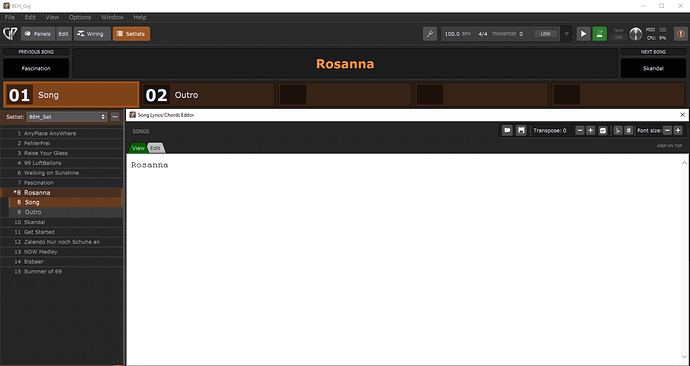Viewport: 690px width, 366px height.
Task: Select Fascination in setlist
Action: 62,183
